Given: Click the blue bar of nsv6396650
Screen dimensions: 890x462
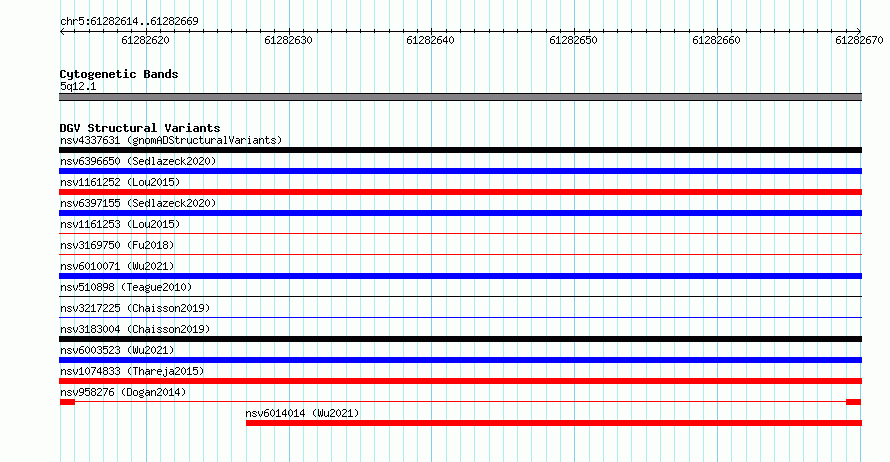Looking at the screenshot, I should pyautogui.click(x=460, y=171).
